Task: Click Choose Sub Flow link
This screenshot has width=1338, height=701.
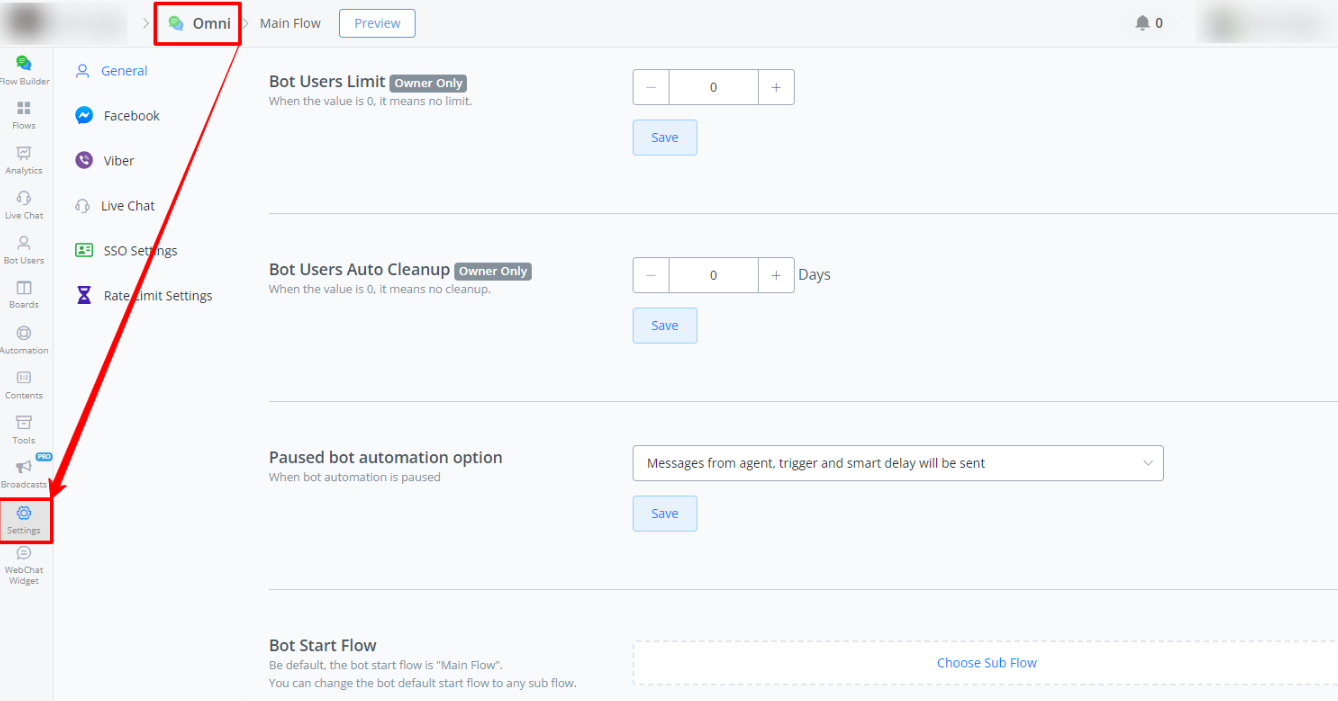Action: [986, 662]
